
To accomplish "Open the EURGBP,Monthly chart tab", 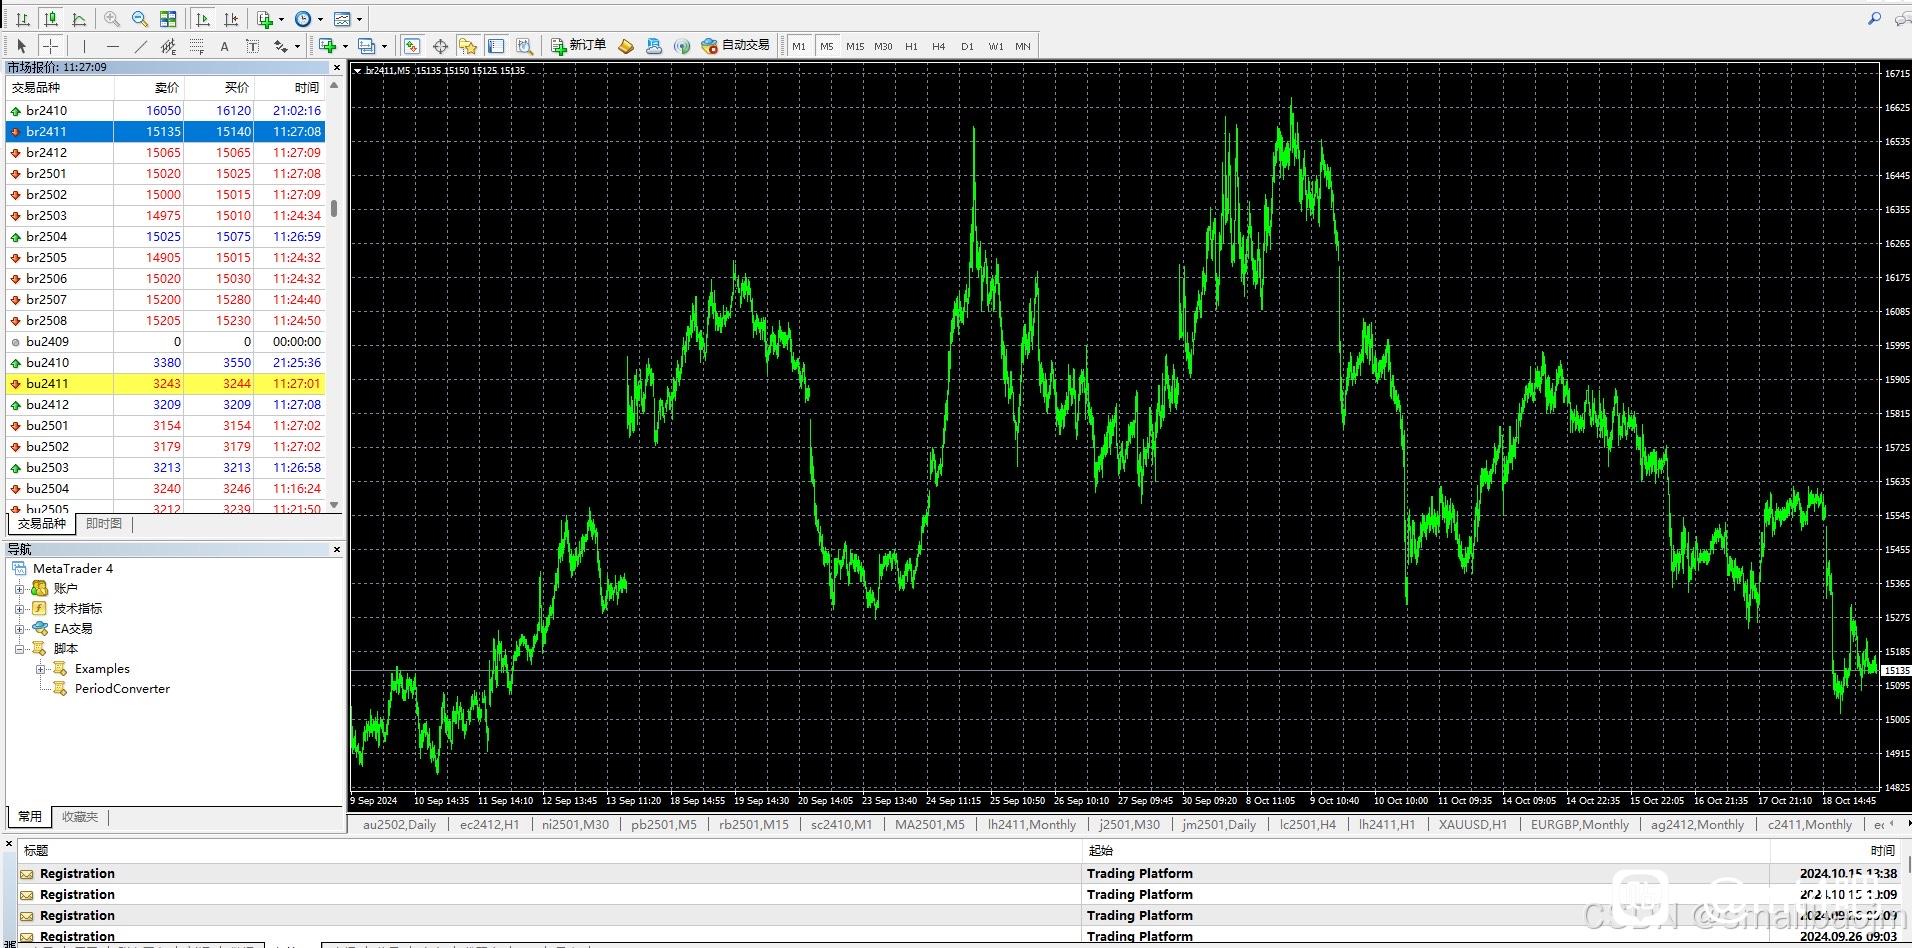I will 1579,825.
